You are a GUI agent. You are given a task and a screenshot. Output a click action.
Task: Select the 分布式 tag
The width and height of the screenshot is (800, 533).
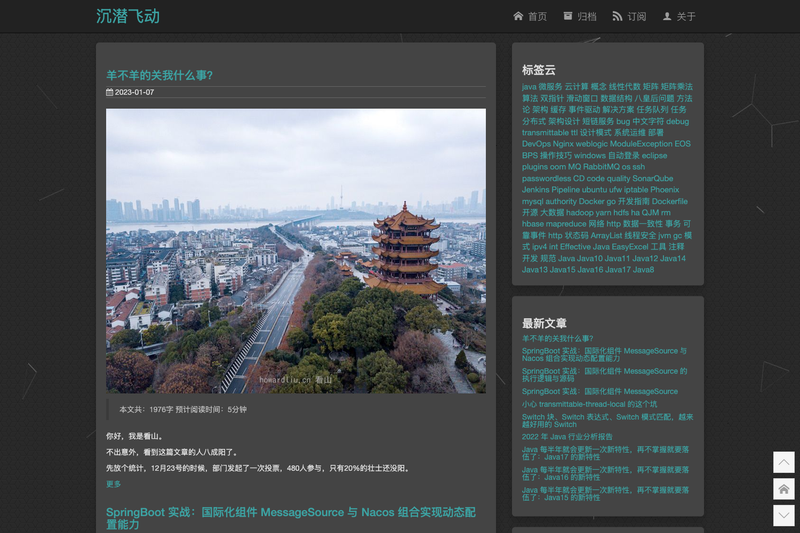click(x=534, y=121)
